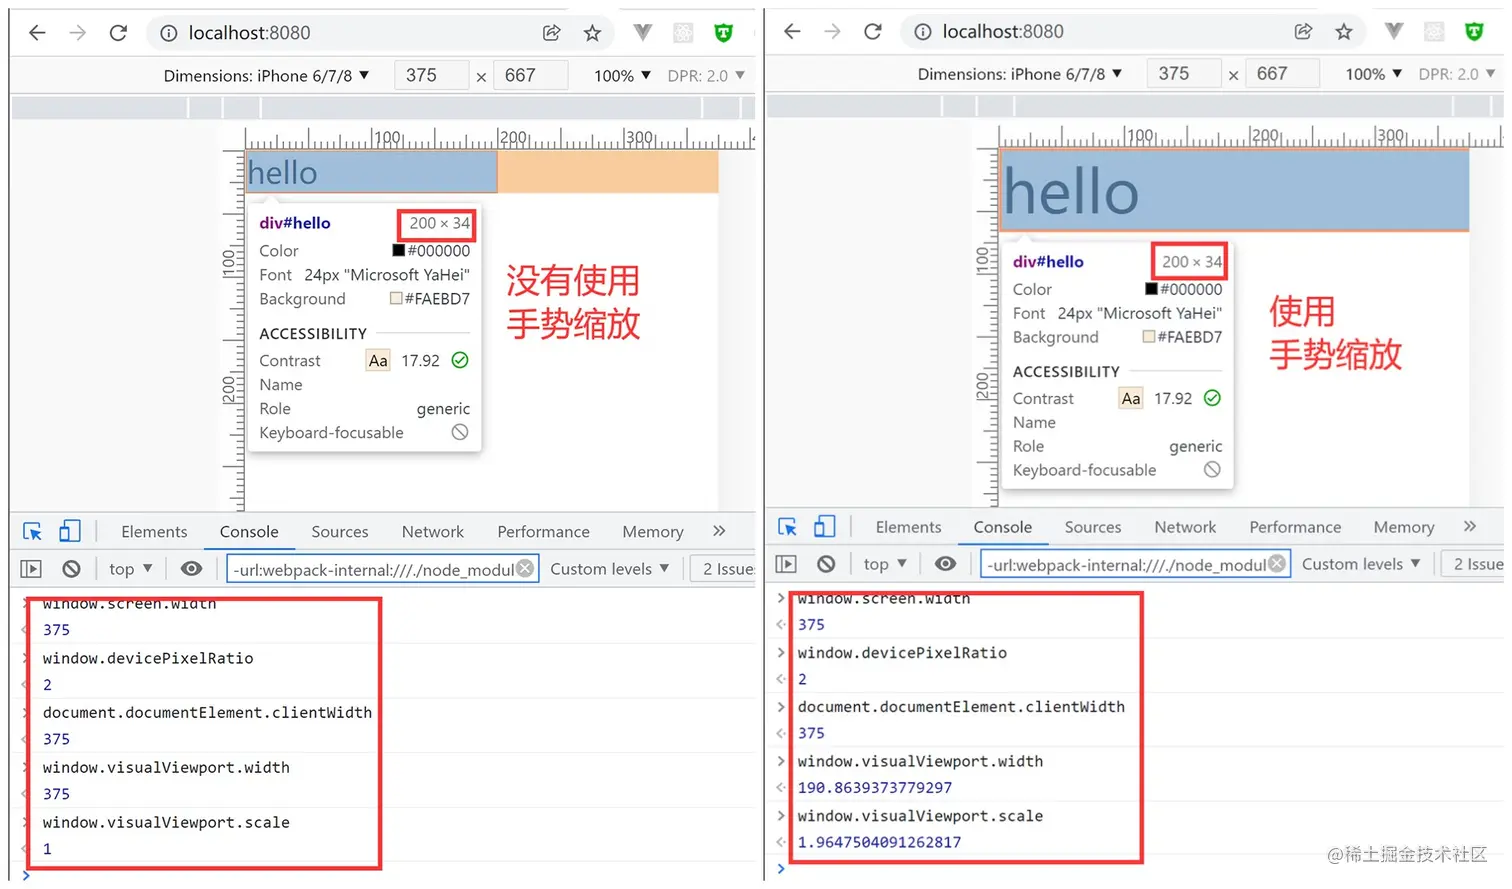Switch to the Sources tab in left DevTools
The height and width of the screenshot is (889, 1512).
(340, 532)
